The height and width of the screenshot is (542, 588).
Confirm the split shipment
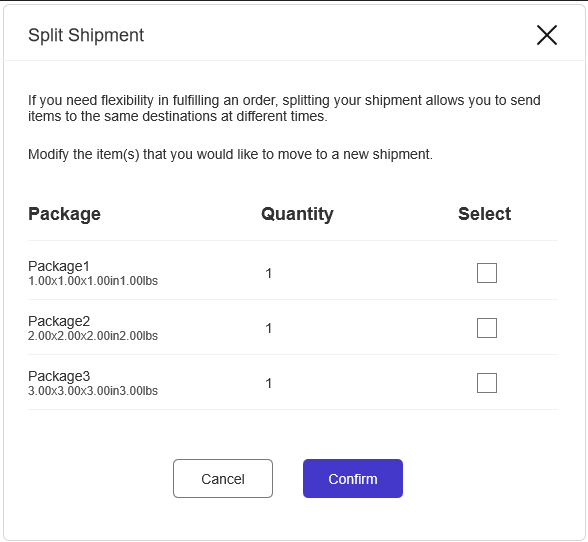pyautogui.click(x=353, y=479)
